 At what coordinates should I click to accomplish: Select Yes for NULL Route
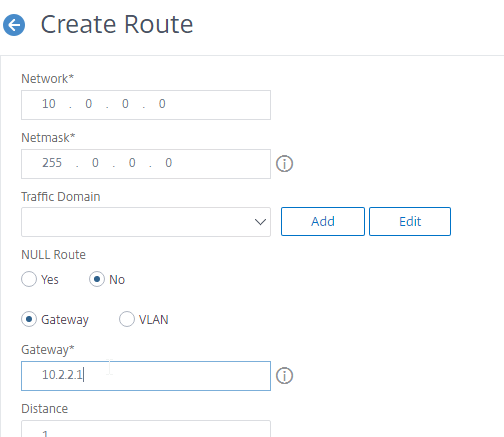pyautogui.click(x=29, y=279)
